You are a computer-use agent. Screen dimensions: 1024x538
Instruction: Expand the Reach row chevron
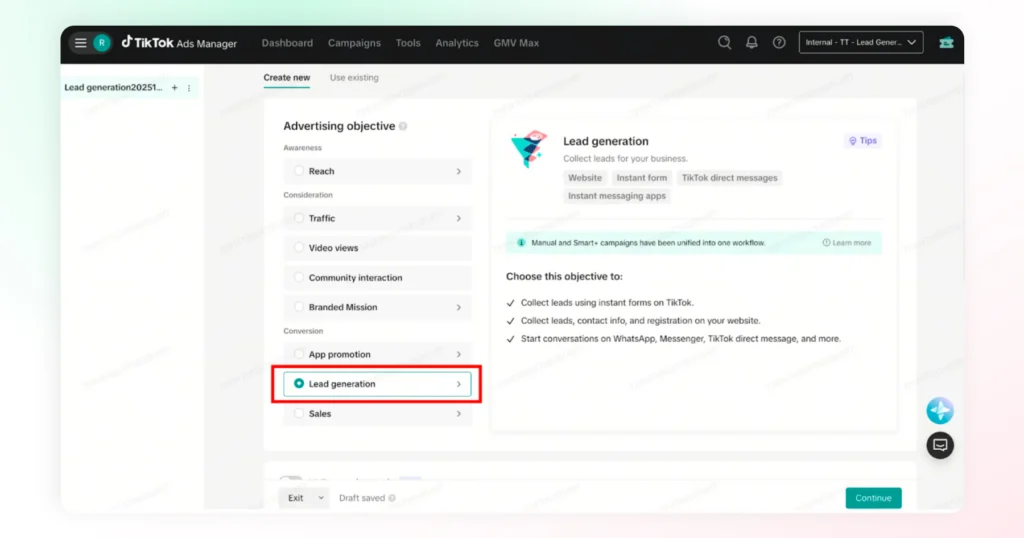[458, 171]
